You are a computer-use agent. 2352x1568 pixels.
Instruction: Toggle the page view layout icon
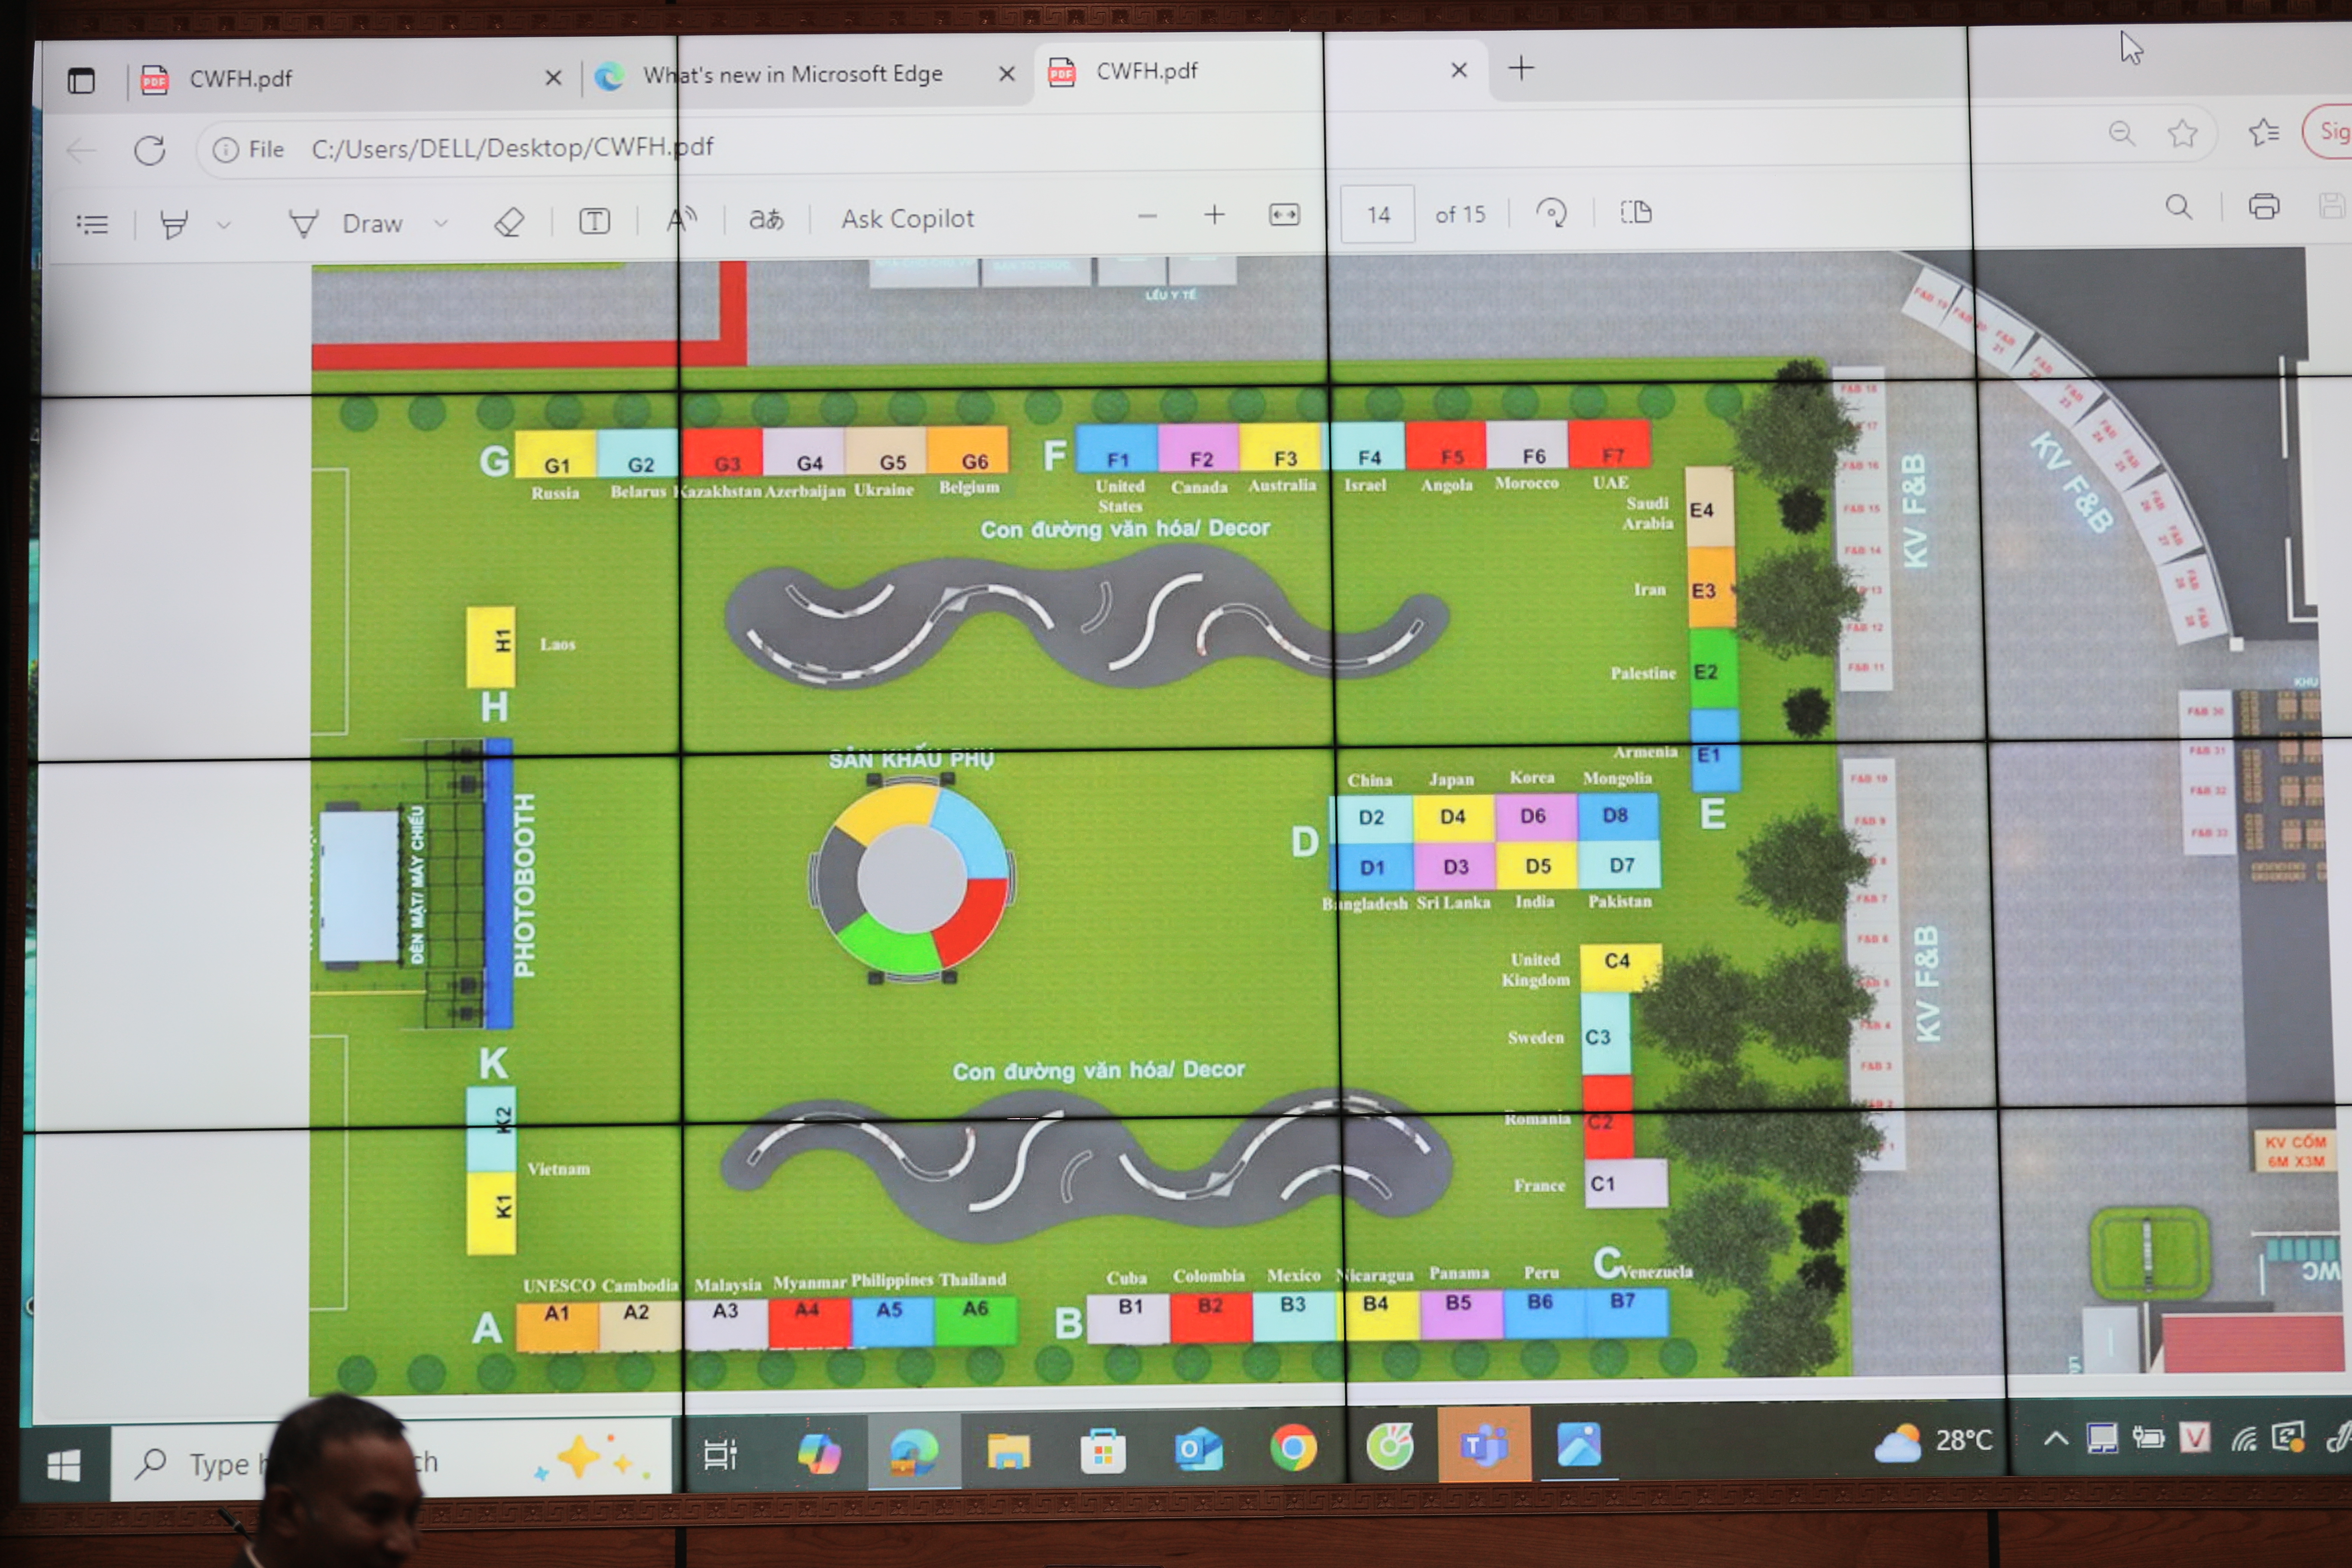(x=1636, y=212)
